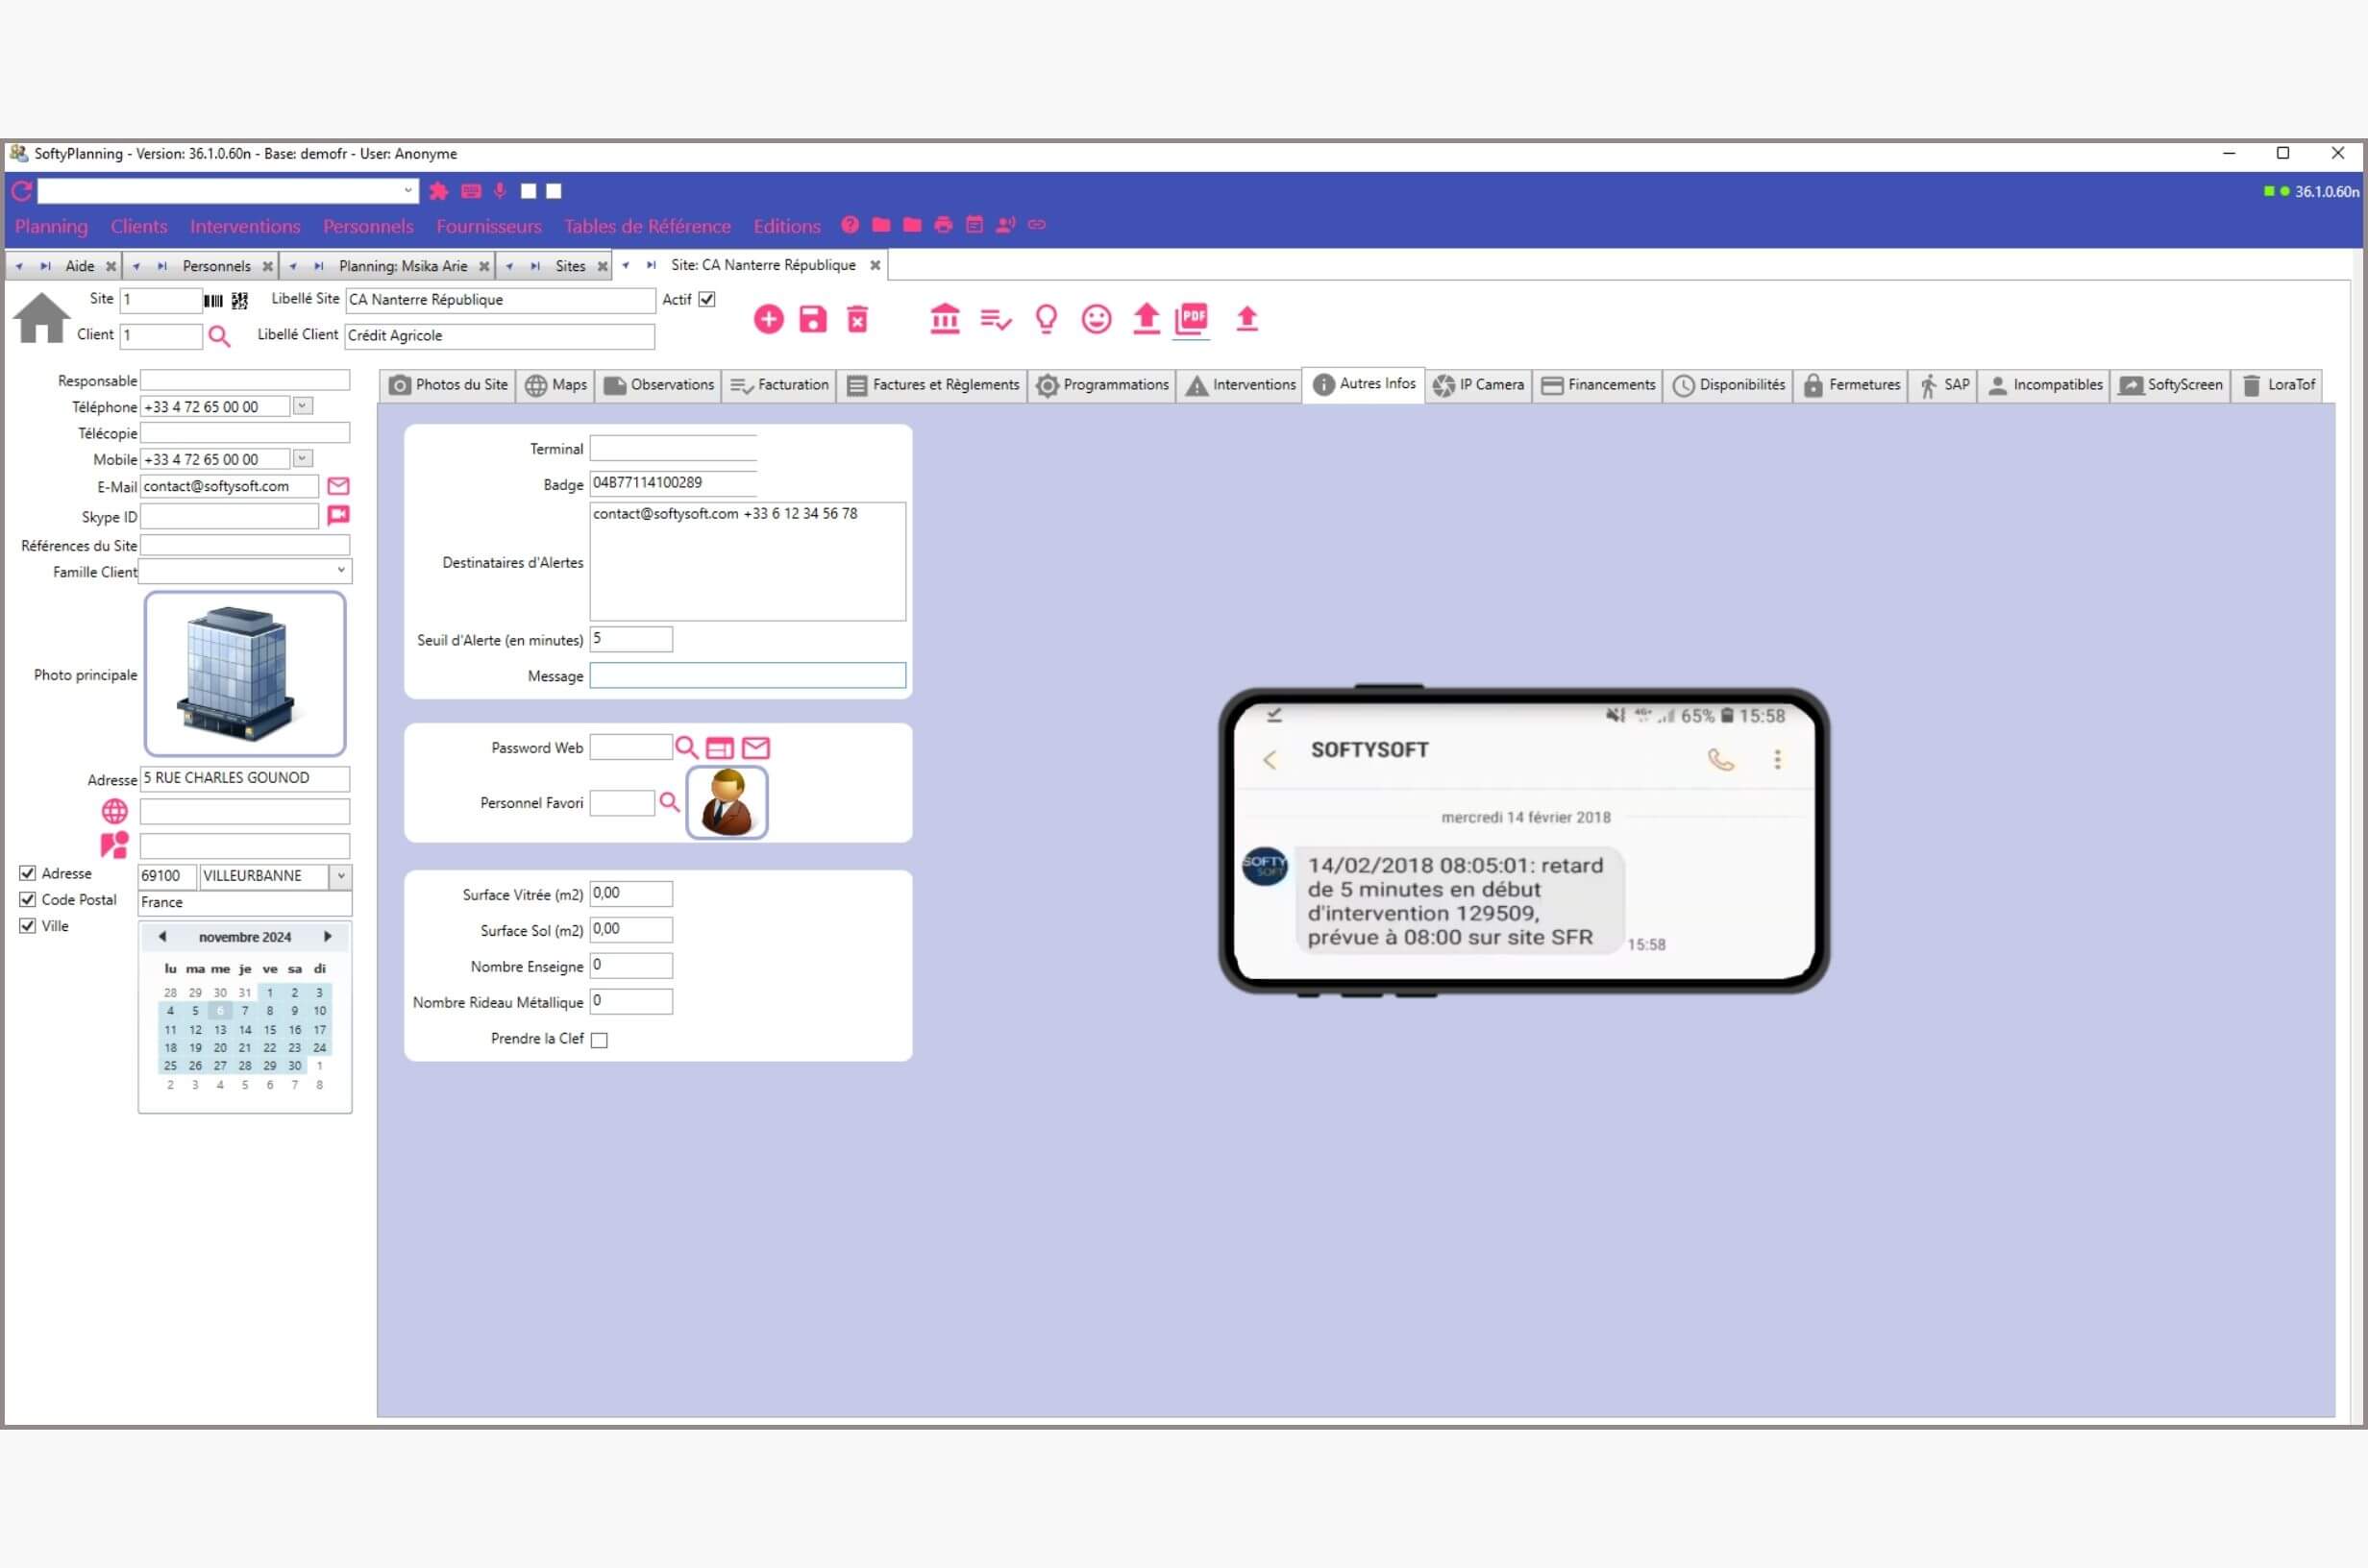Search for a client using the magnifier next to Client
The height and width of the screenshot is (1568, 2368).
point(219,336)
